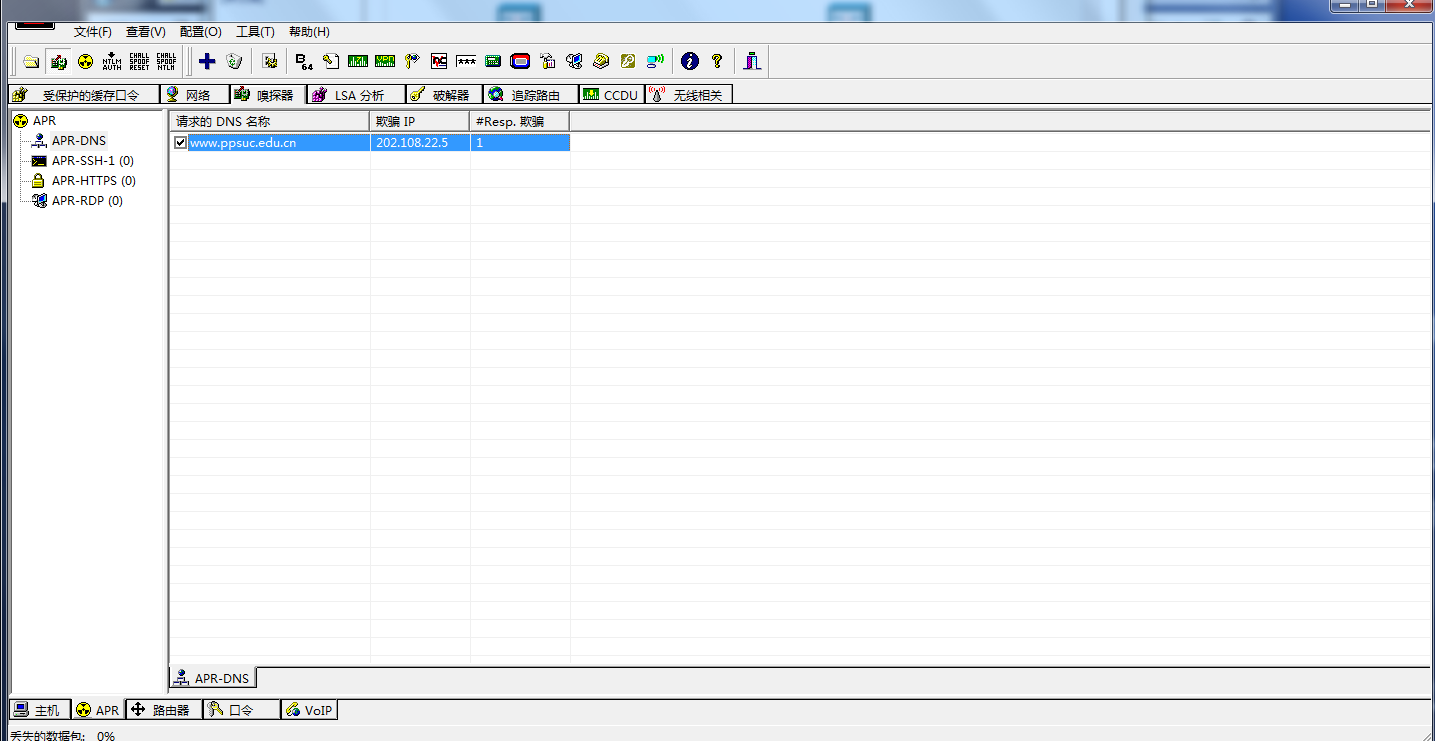Open the 配置(O) menu
Viewport: 1435px width, 741px height.
(201, 32)
